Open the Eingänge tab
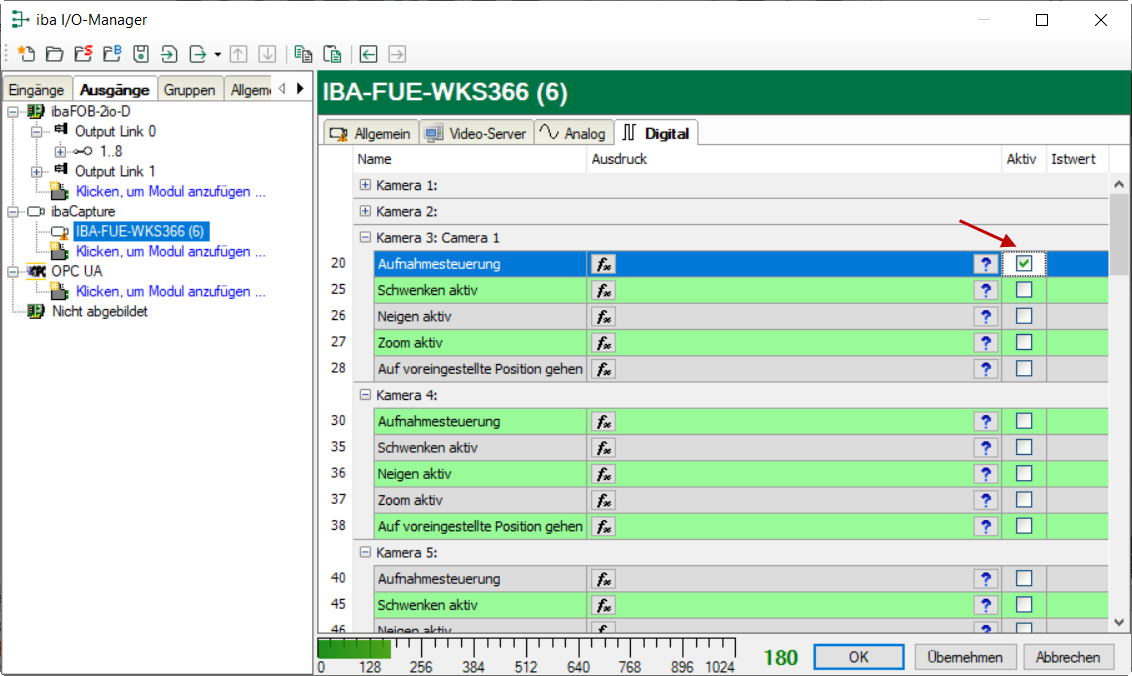1132x676 pixels. click(36, 90)
